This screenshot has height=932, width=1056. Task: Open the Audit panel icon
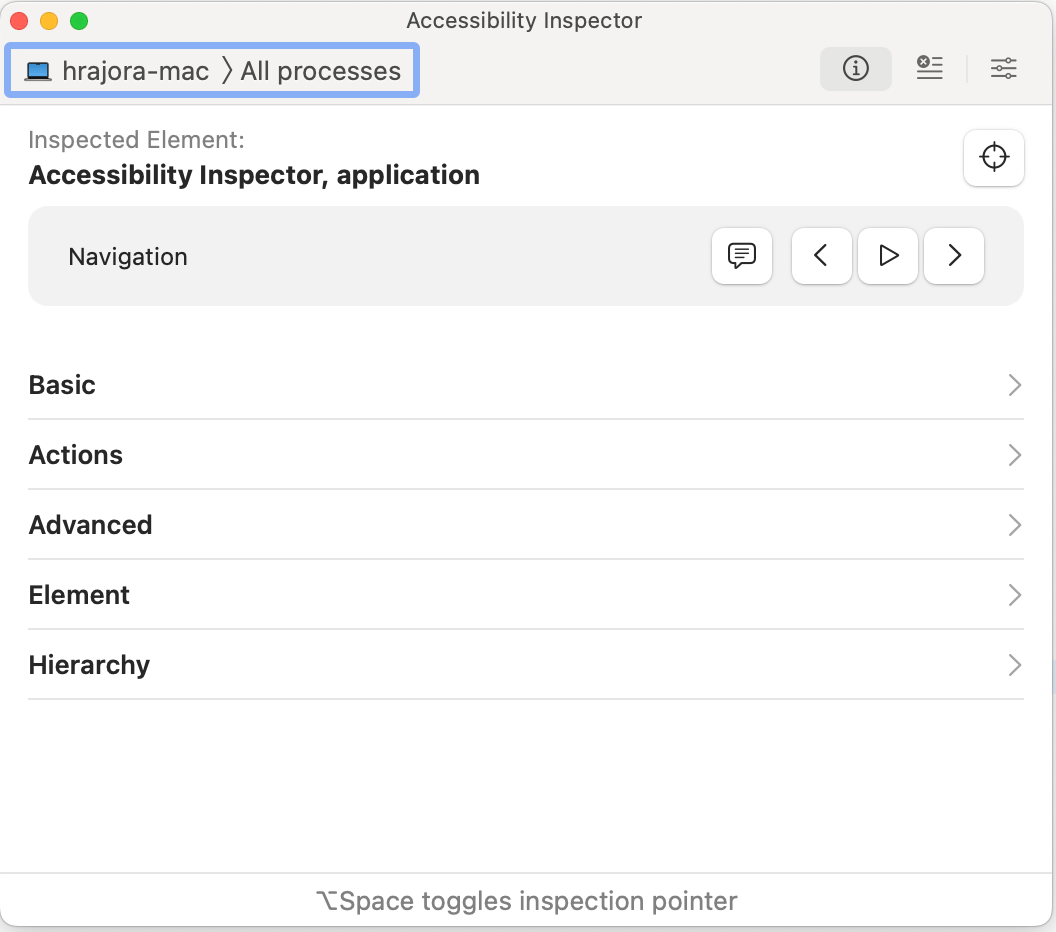[929, 69]
